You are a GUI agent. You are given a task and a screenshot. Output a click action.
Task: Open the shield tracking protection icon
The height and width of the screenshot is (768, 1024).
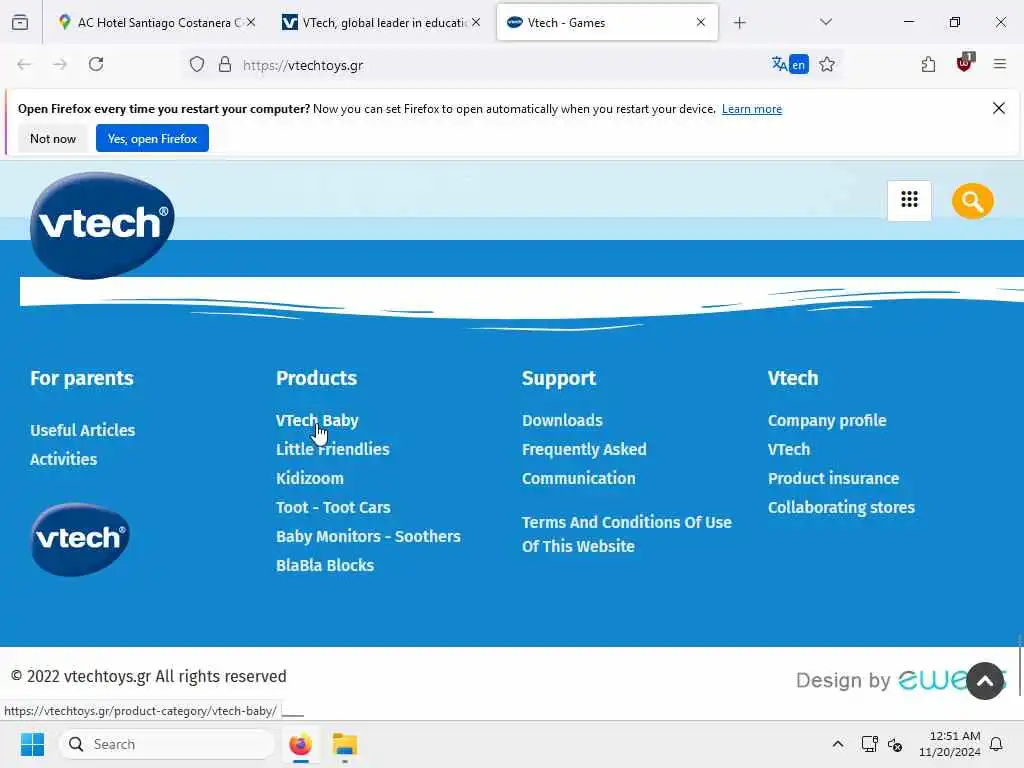pyautogui.click(x=197, y=65)
